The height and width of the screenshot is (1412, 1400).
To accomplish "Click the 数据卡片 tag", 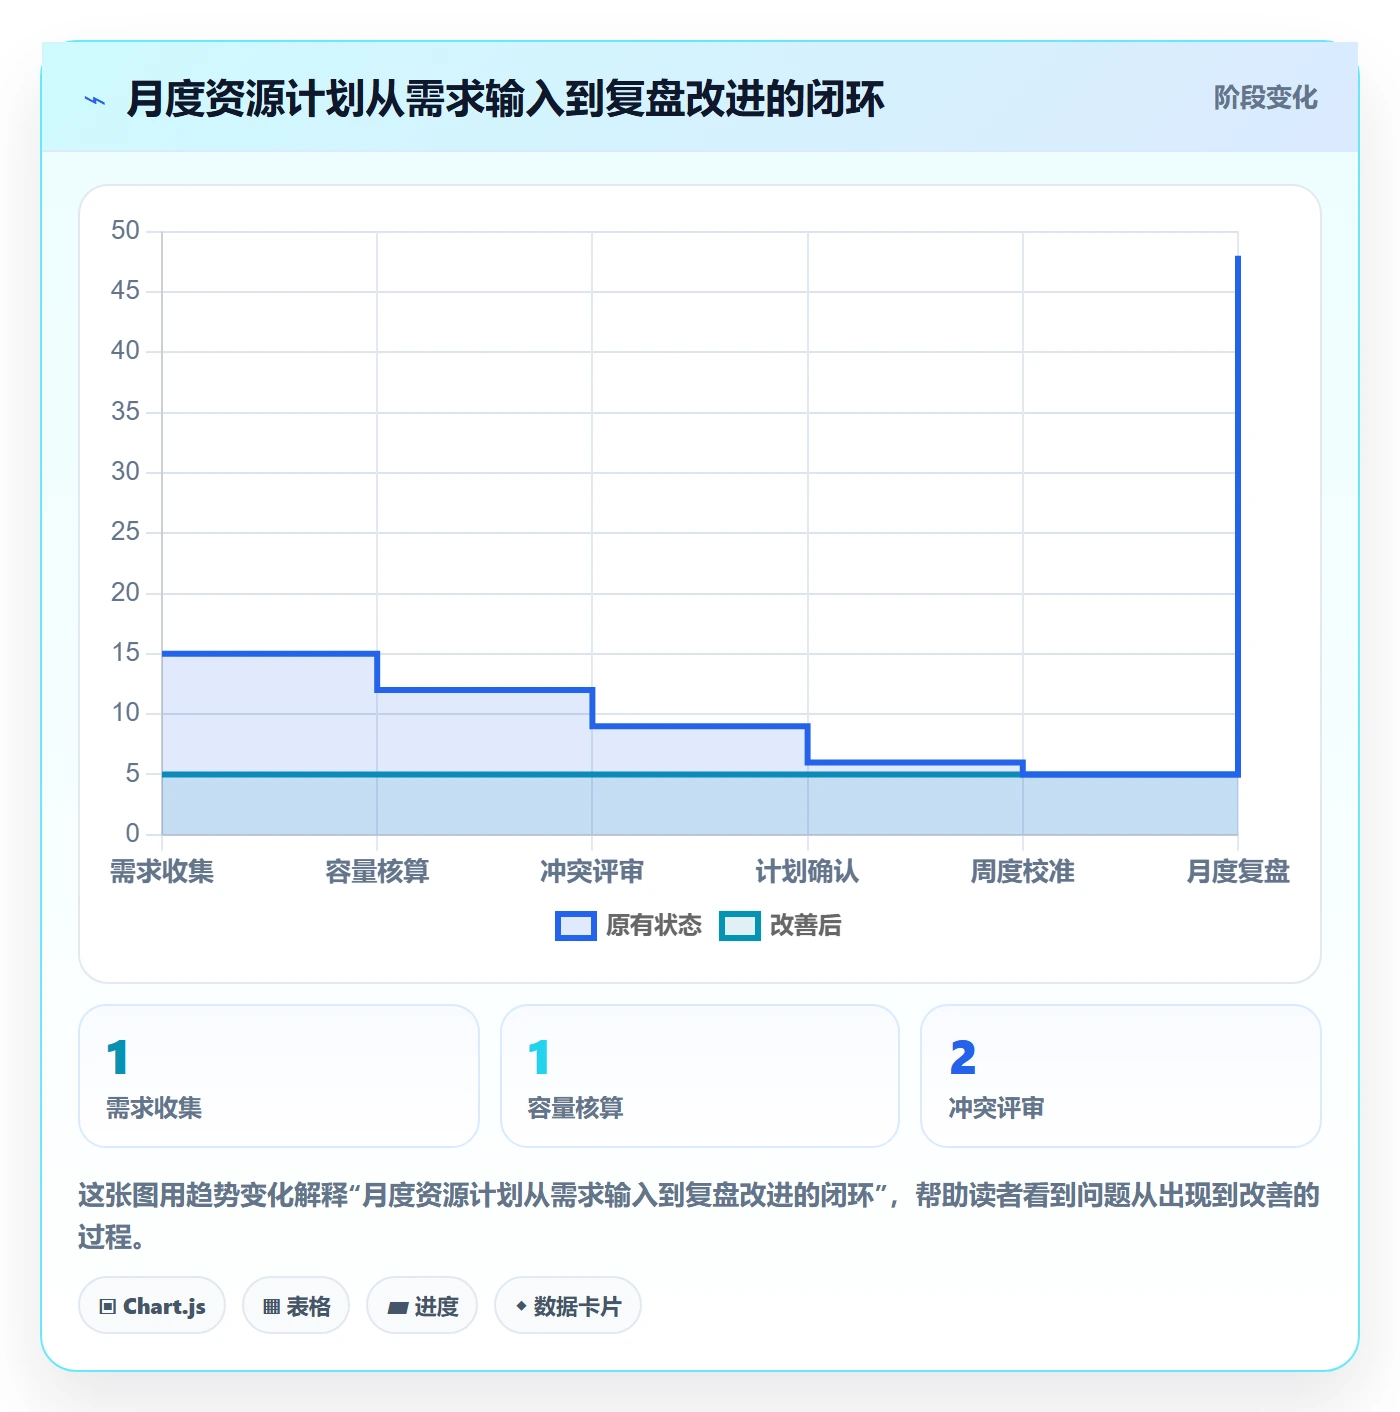I will coord(568,1306).
